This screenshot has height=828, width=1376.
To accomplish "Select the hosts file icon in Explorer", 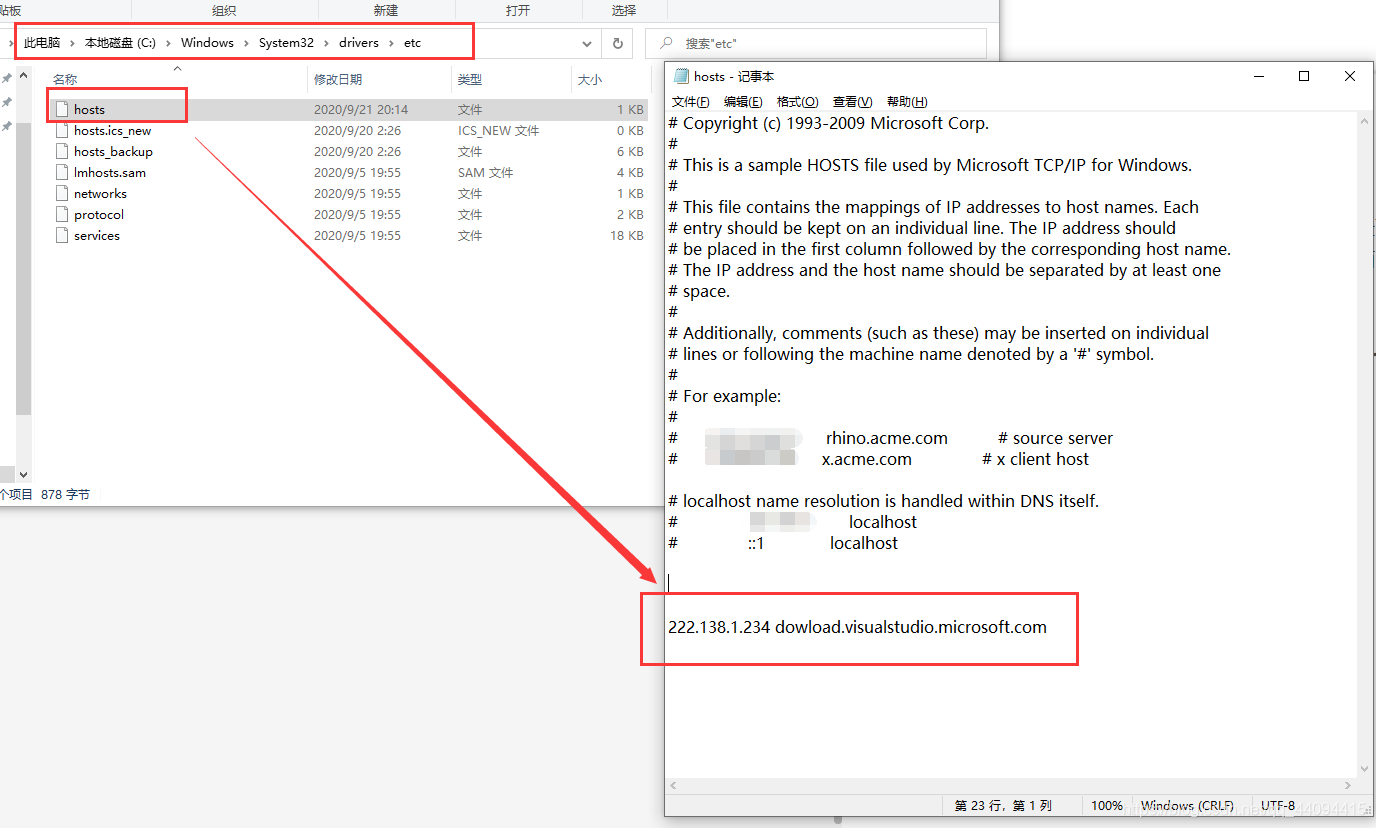I will coord(62,109).
